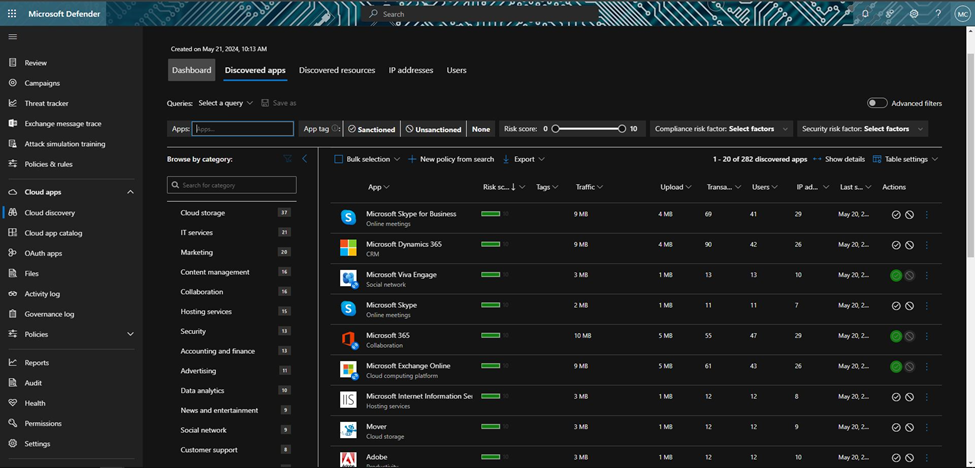Click Show details
The height and width of the screenshot is (468, 975).
click(839, 159)
